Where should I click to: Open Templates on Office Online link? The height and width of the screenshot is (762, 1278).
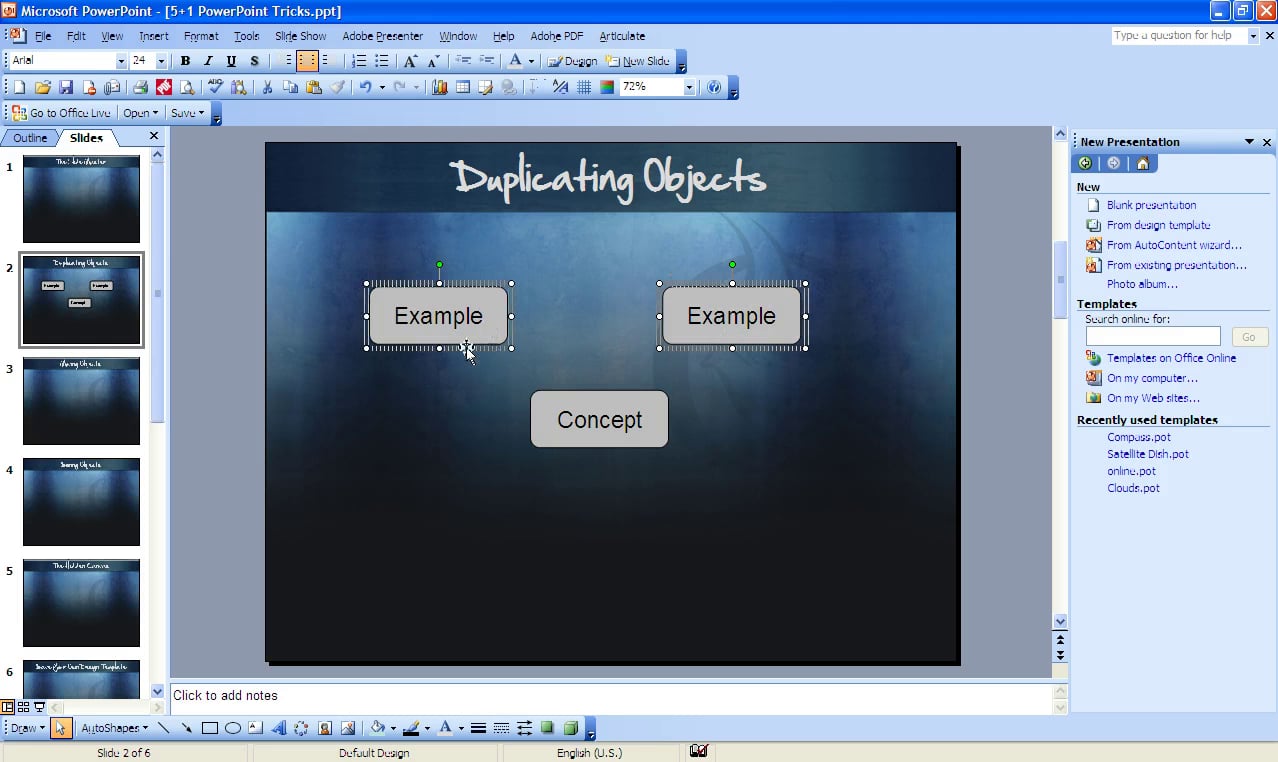1171,358
